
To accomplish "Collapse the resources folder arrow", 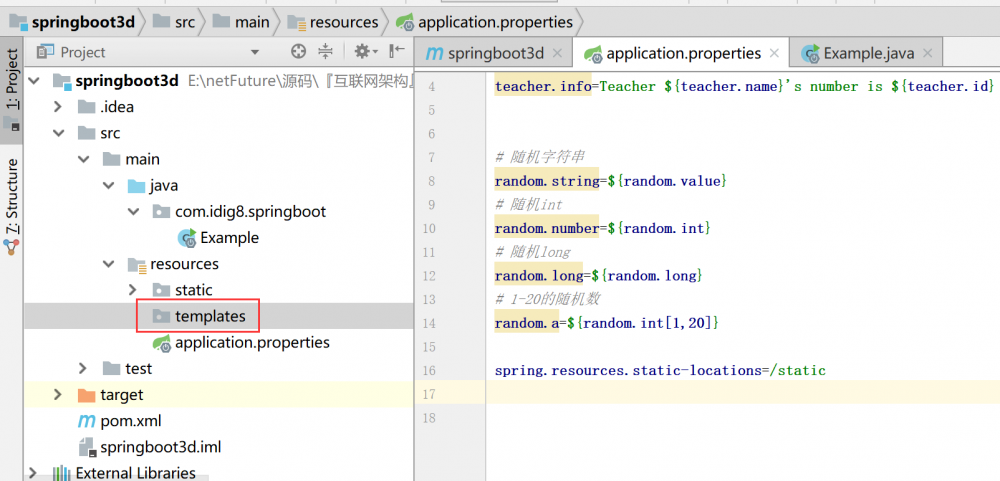I will click(x=108, y=263).
